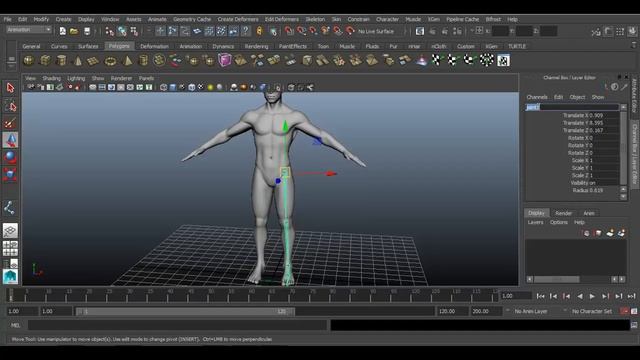This screenshot has width=640, height=360.
Task: Switch to single perspective view layout
Action: [x=10, y=231]
